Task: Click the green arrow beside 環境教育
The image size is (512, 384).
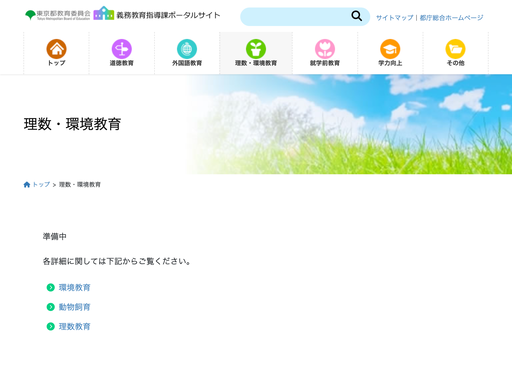Action: (x=51, y=287)
